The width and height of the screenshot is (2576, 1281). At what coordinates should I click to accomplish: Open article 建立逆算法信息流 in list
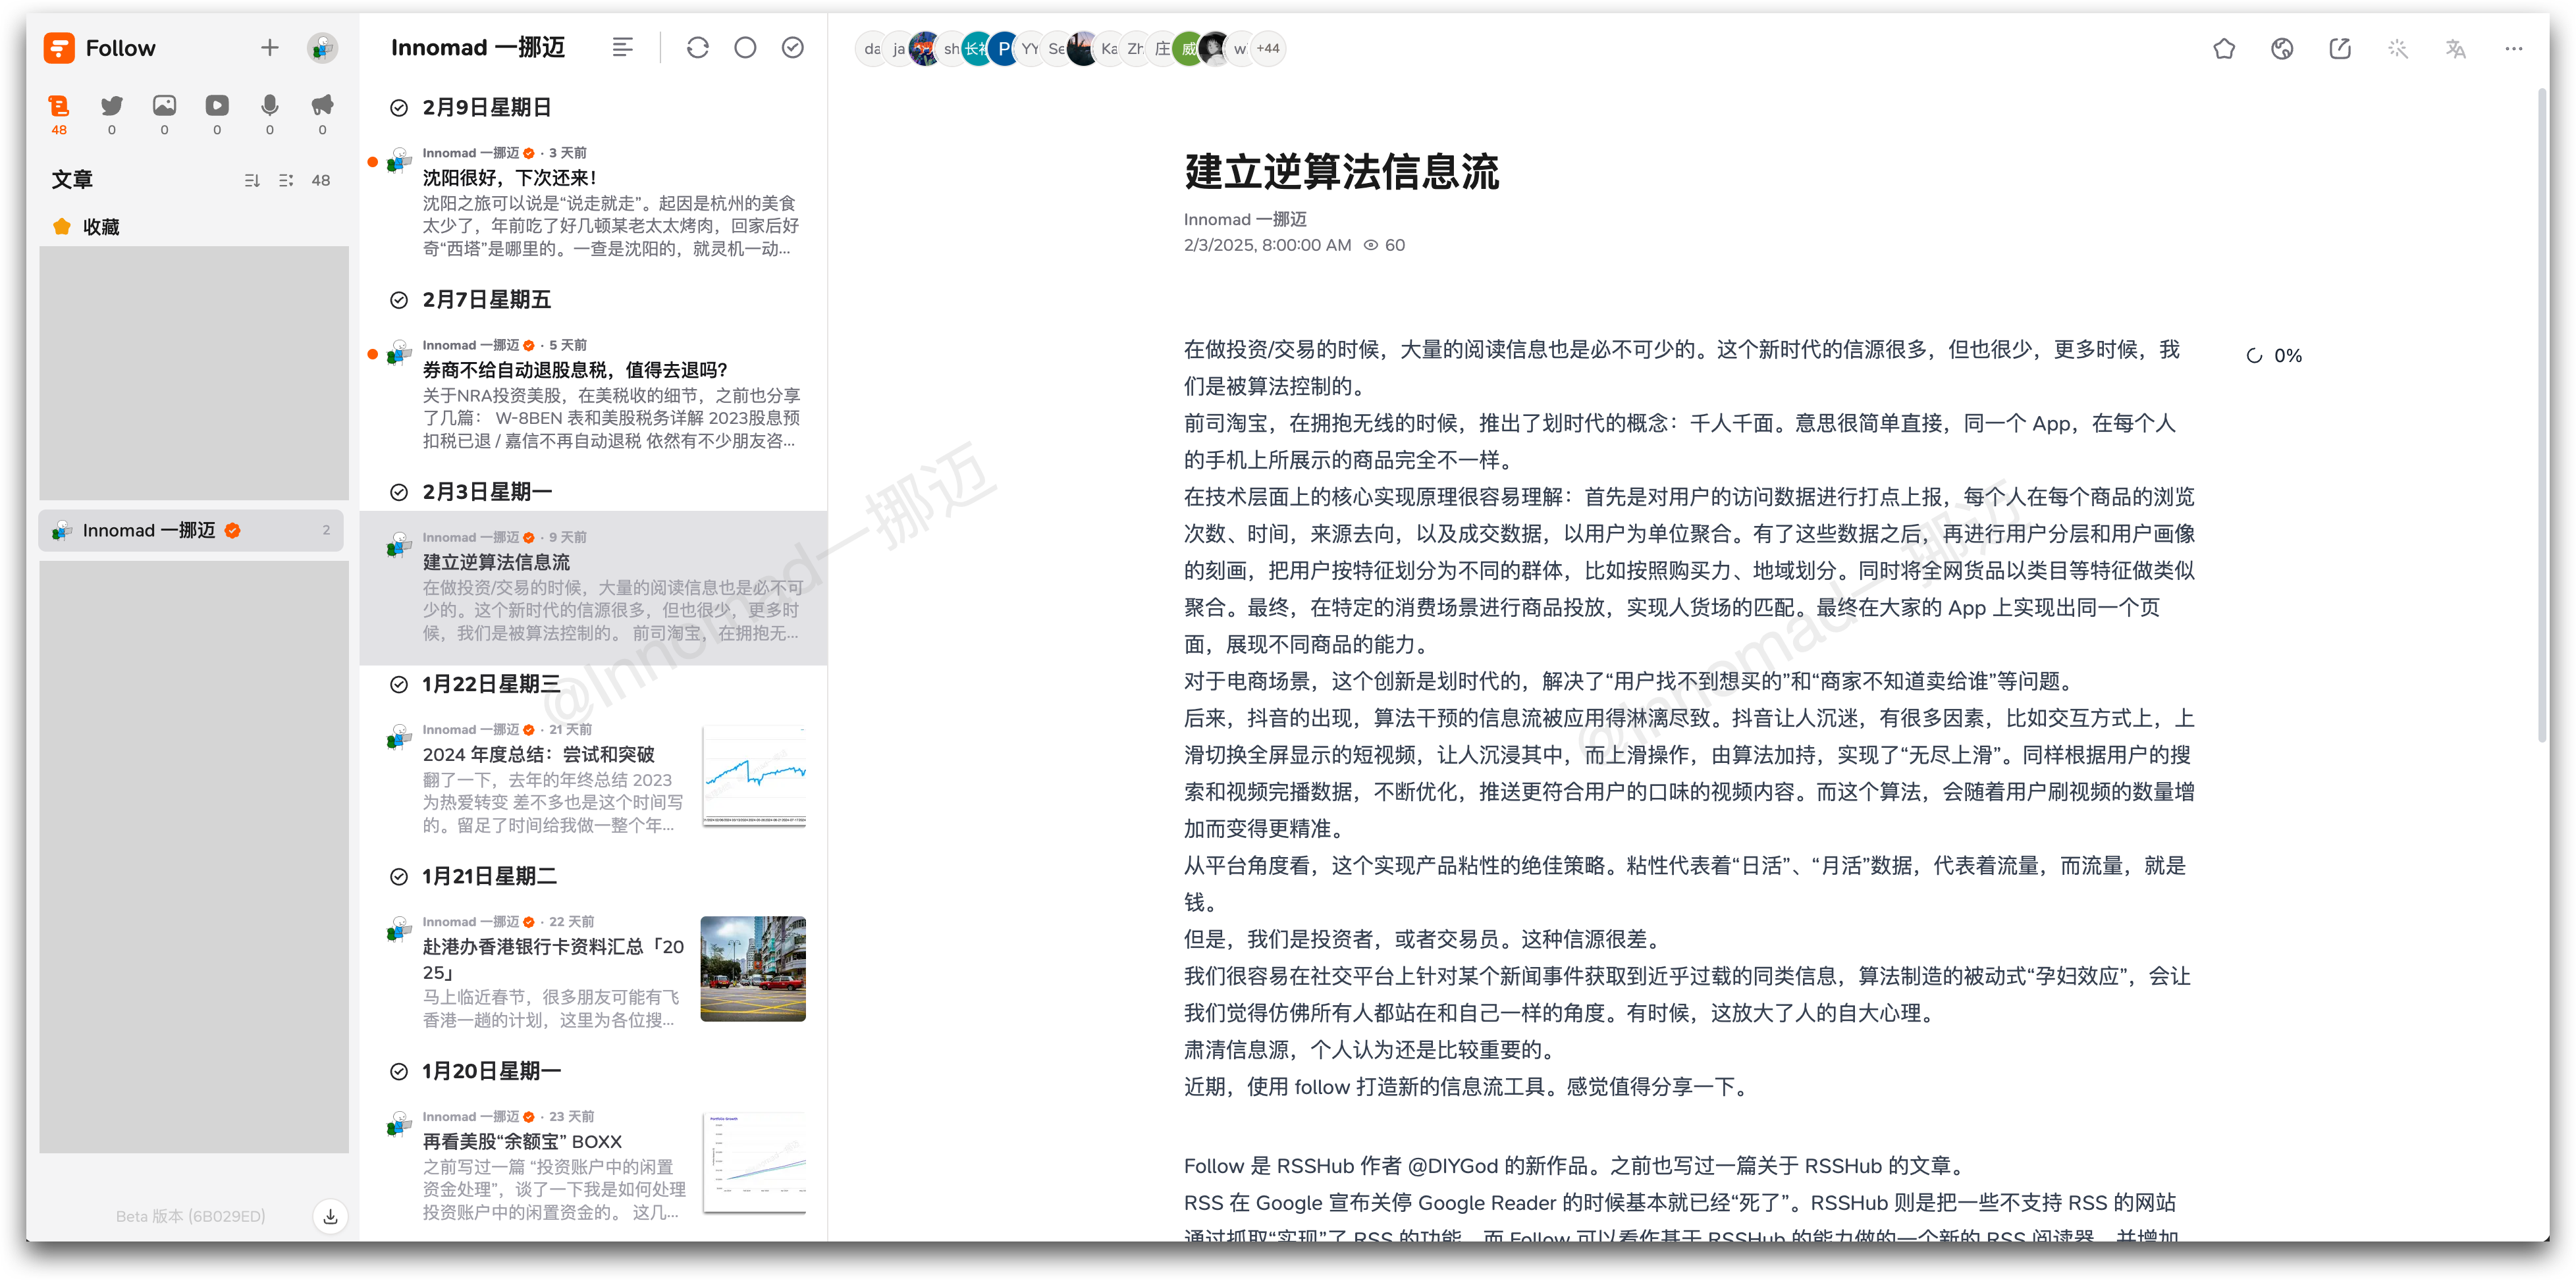click(x=594, y=587)
